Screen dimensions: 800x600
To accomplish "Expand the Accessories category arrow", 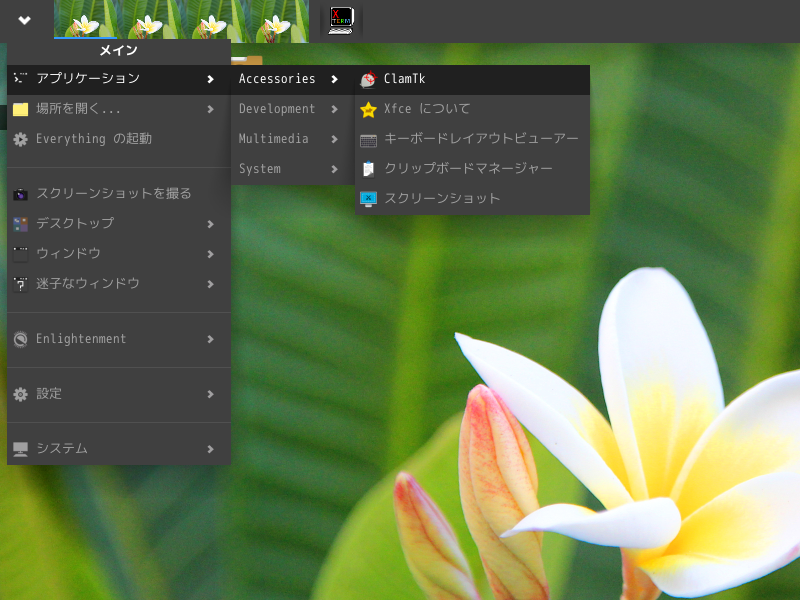I will tap(334, 79).
